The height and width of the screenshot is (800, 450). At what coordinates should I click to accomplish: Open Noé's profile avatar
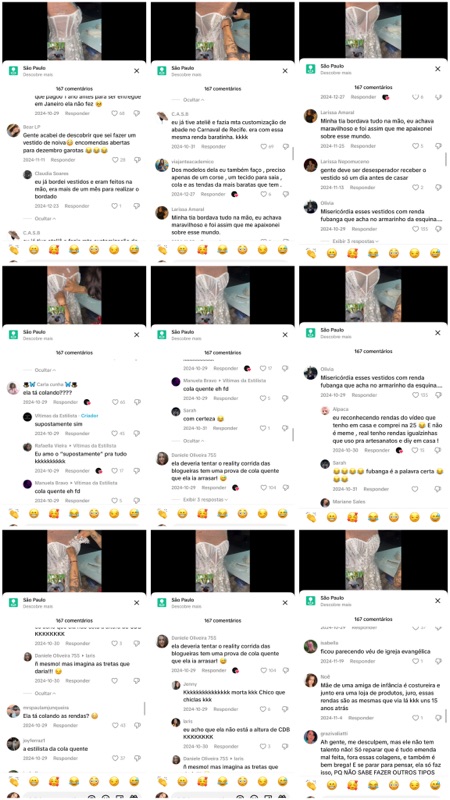[311, 681]
